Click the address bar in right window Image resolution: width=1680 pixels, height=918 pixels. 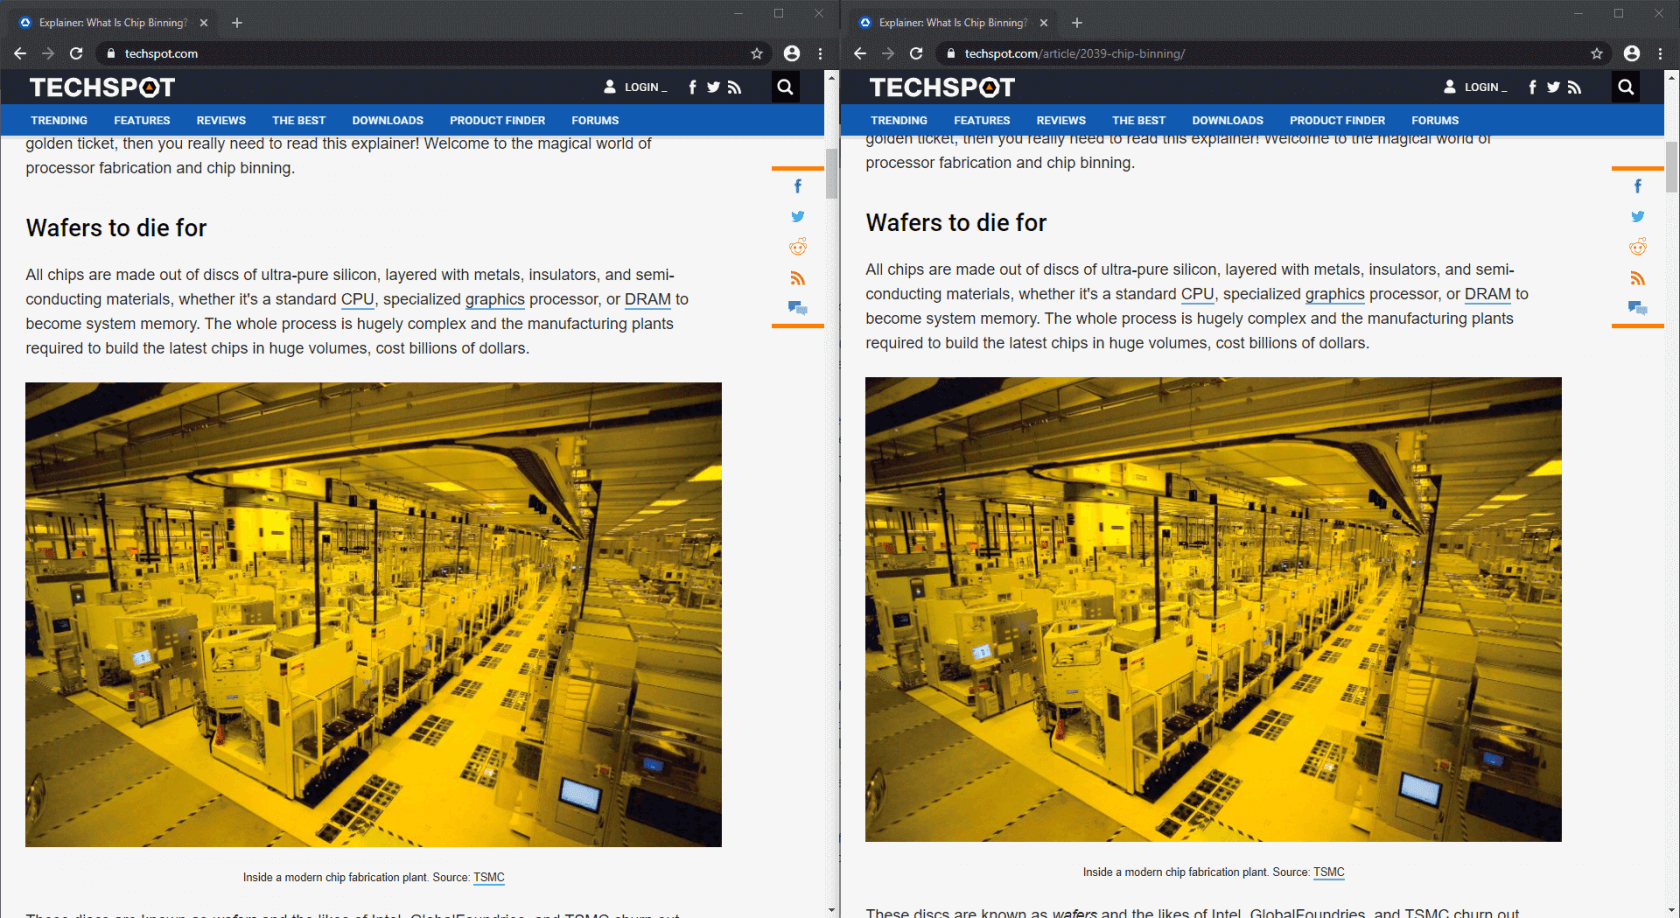click(1260, 53)
